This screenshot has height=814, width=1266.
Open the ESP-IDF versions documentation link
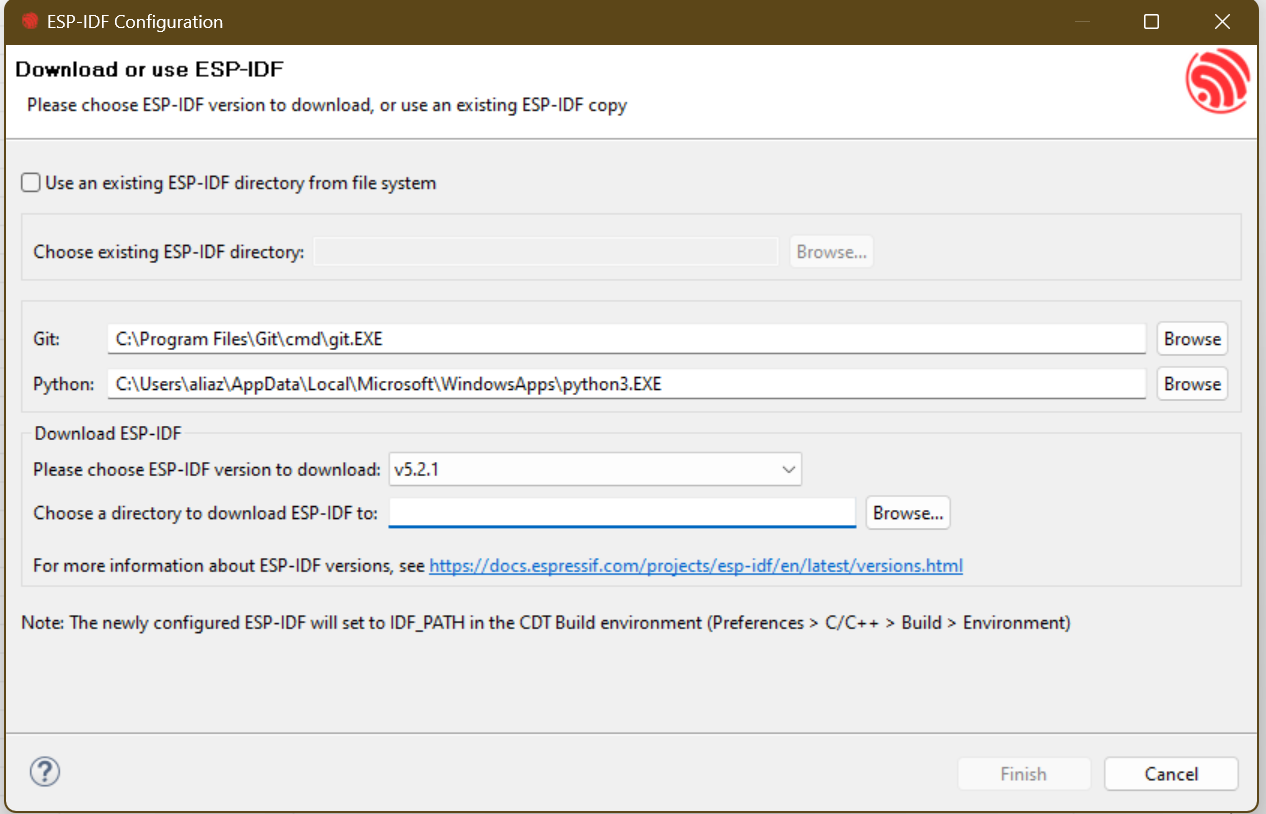(696, 566)
